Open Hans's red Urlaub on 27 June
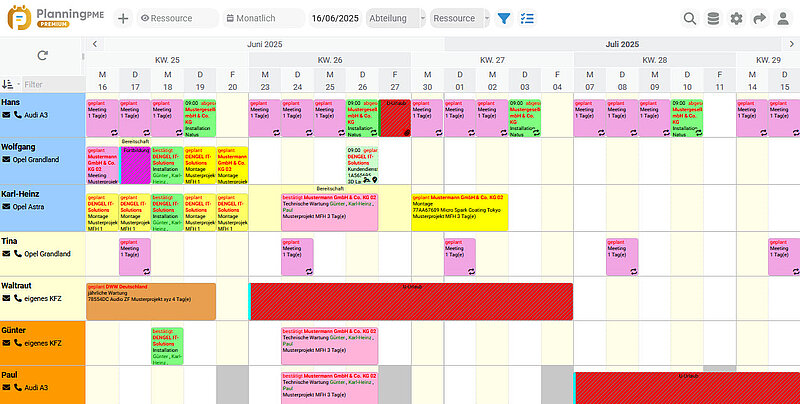 tap(395, 118)
